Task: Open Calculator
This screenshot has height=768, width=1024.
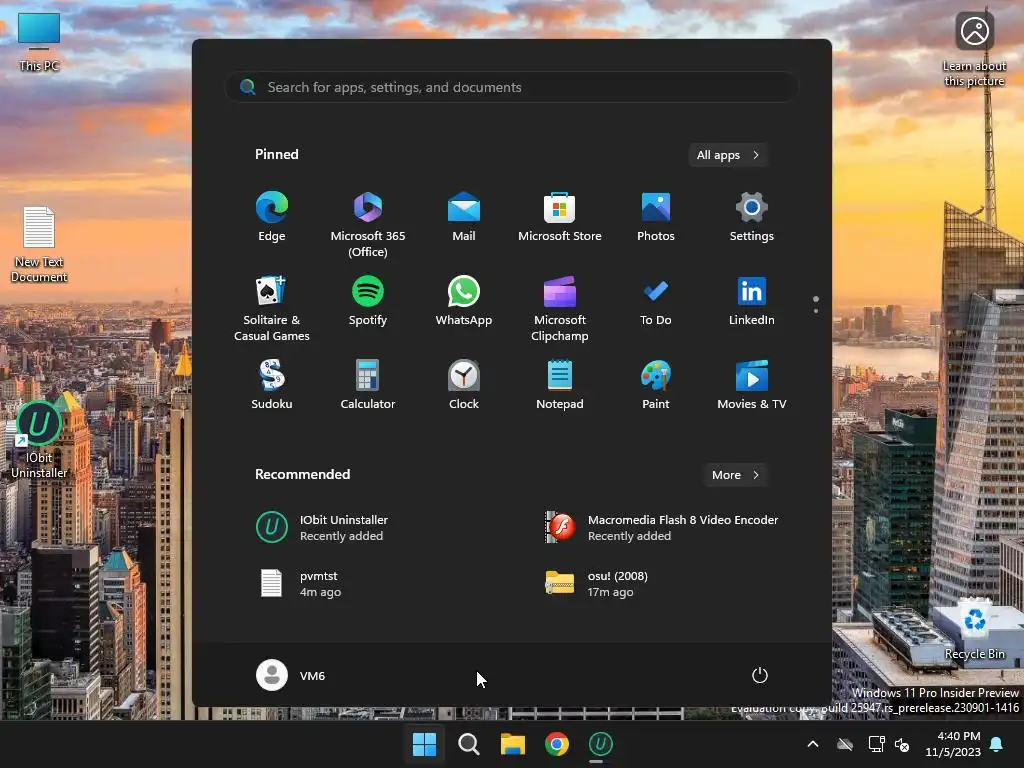Action: tap(368, 385)
